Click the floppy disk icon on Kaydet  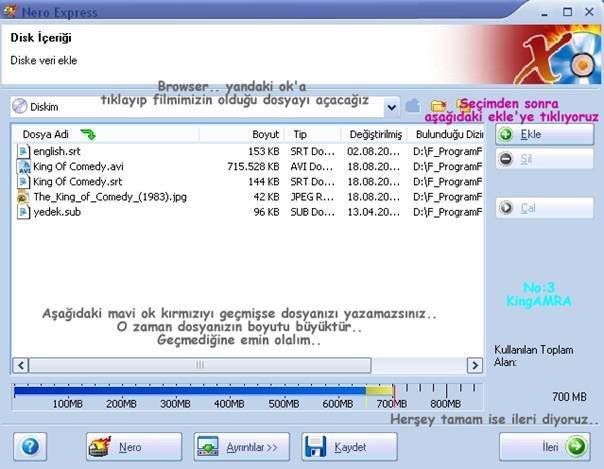[x=315, y=447]
